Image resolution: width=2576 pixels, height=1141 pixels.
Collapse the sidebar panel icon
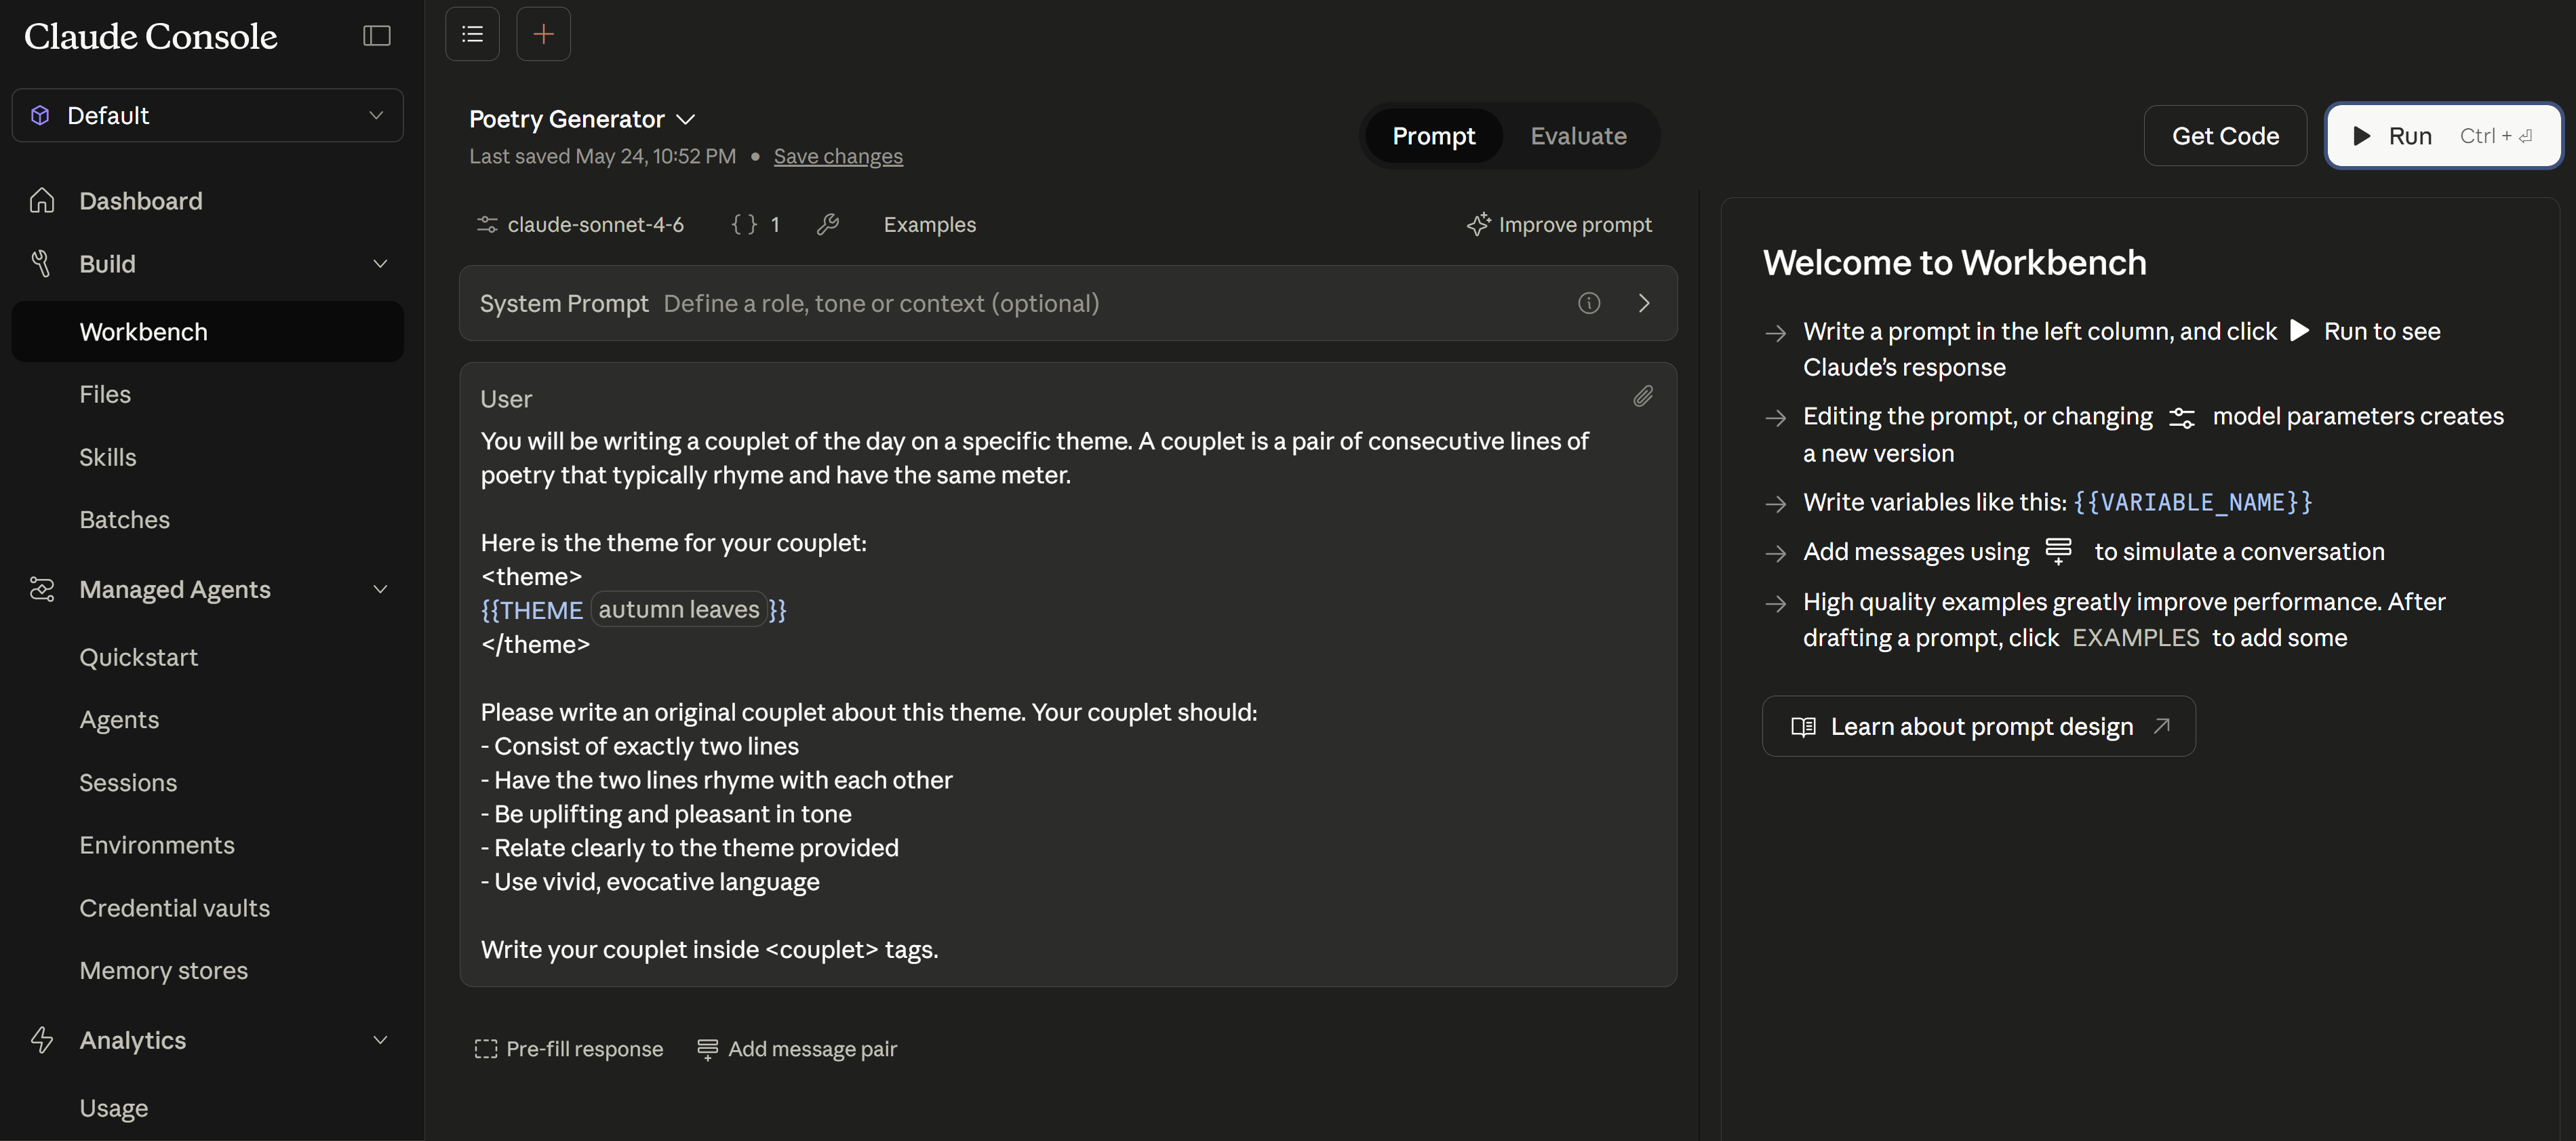pyautogui.click(x=376, y=36)
